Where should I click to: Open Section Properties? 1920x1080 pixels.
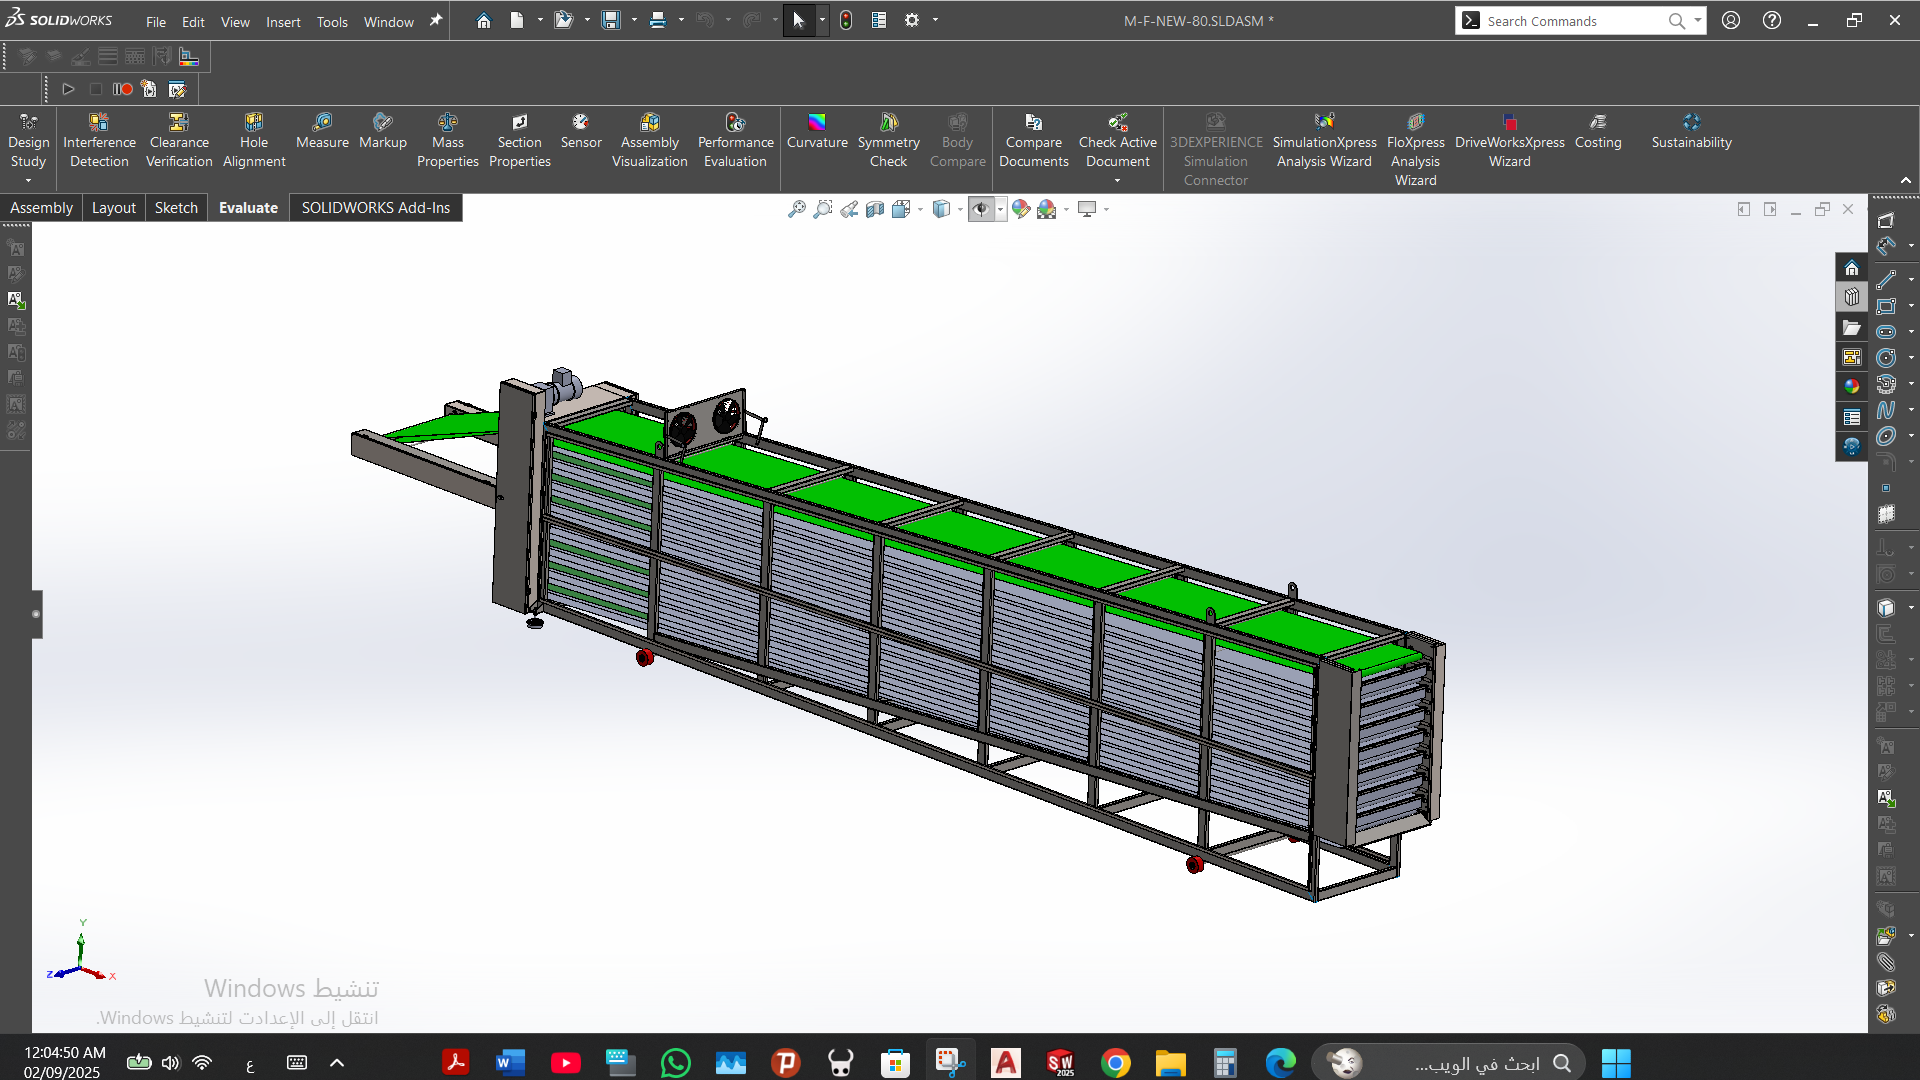pos(519,140)
